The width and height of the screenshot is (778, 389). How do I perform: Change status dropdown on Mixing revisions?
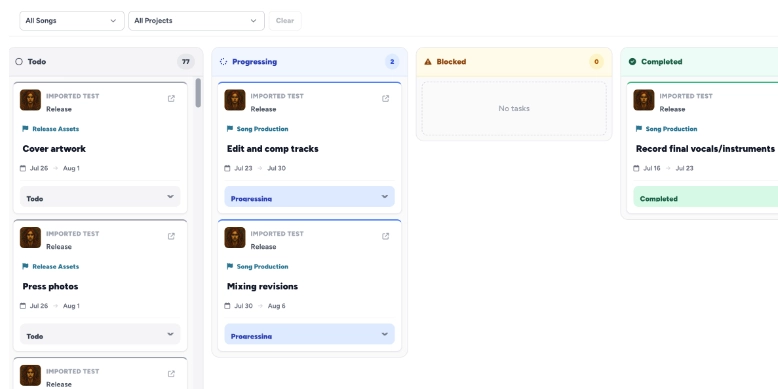(x=310, y=334)
